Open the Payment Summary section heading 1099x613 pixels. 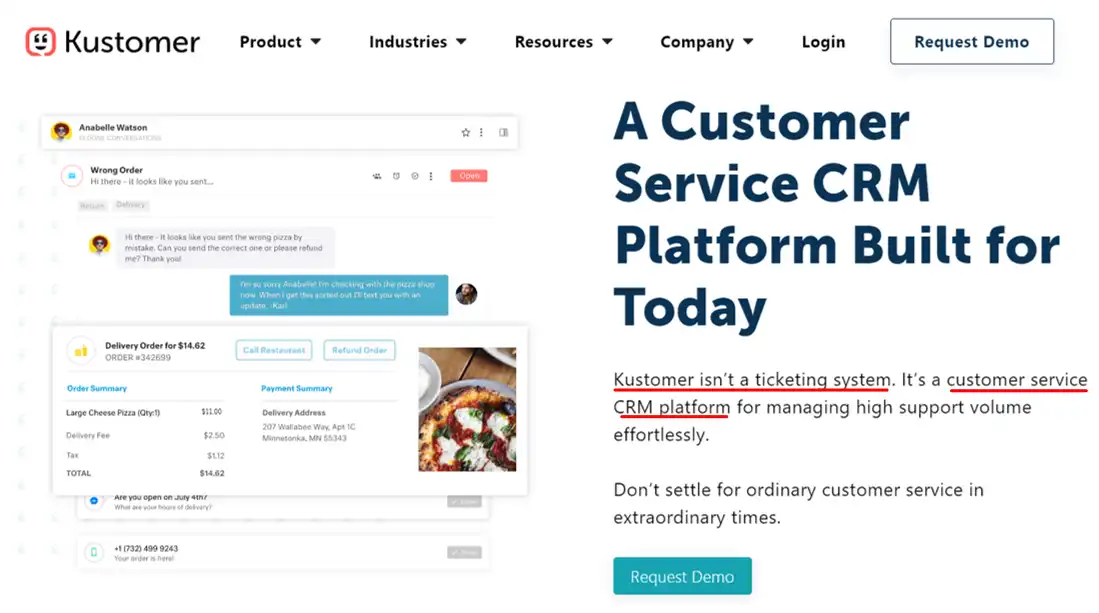click(x=296, y=388)
